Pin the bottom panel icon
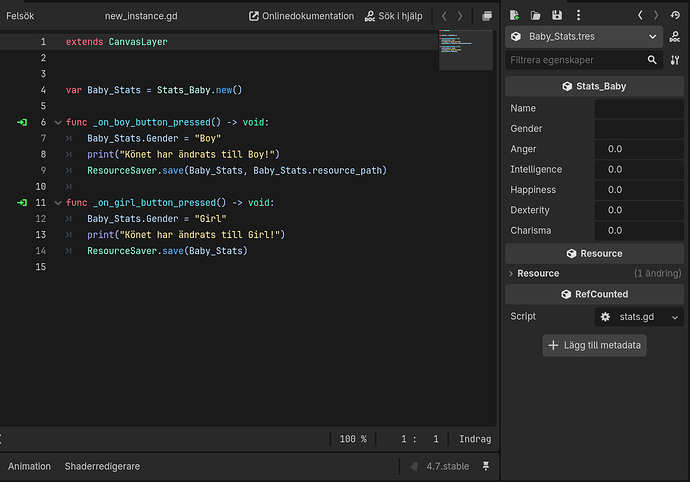 pyautogui.click(x=486, y=466)
